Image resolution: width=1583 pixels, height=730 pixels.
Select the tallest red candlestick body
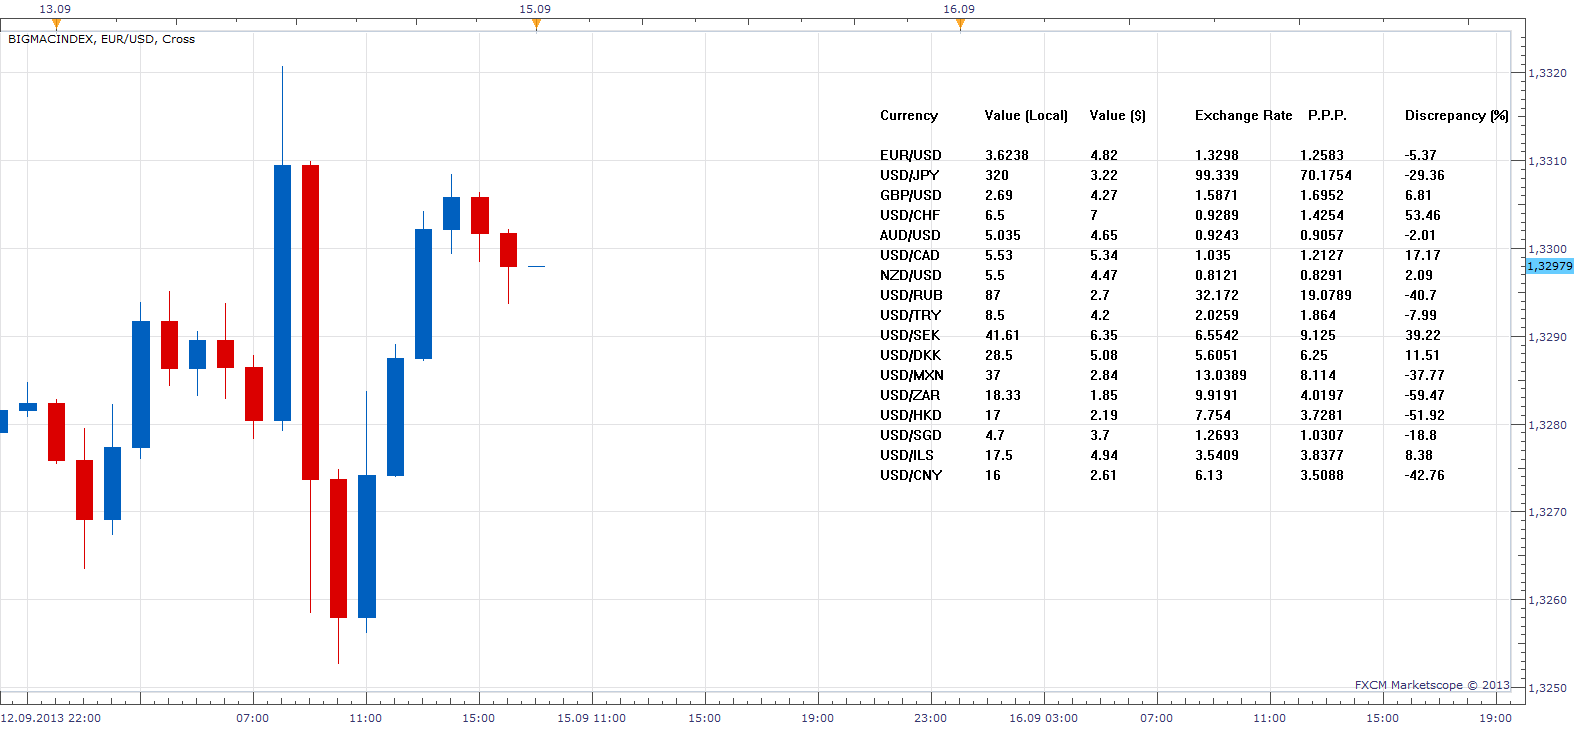point(310,322)
